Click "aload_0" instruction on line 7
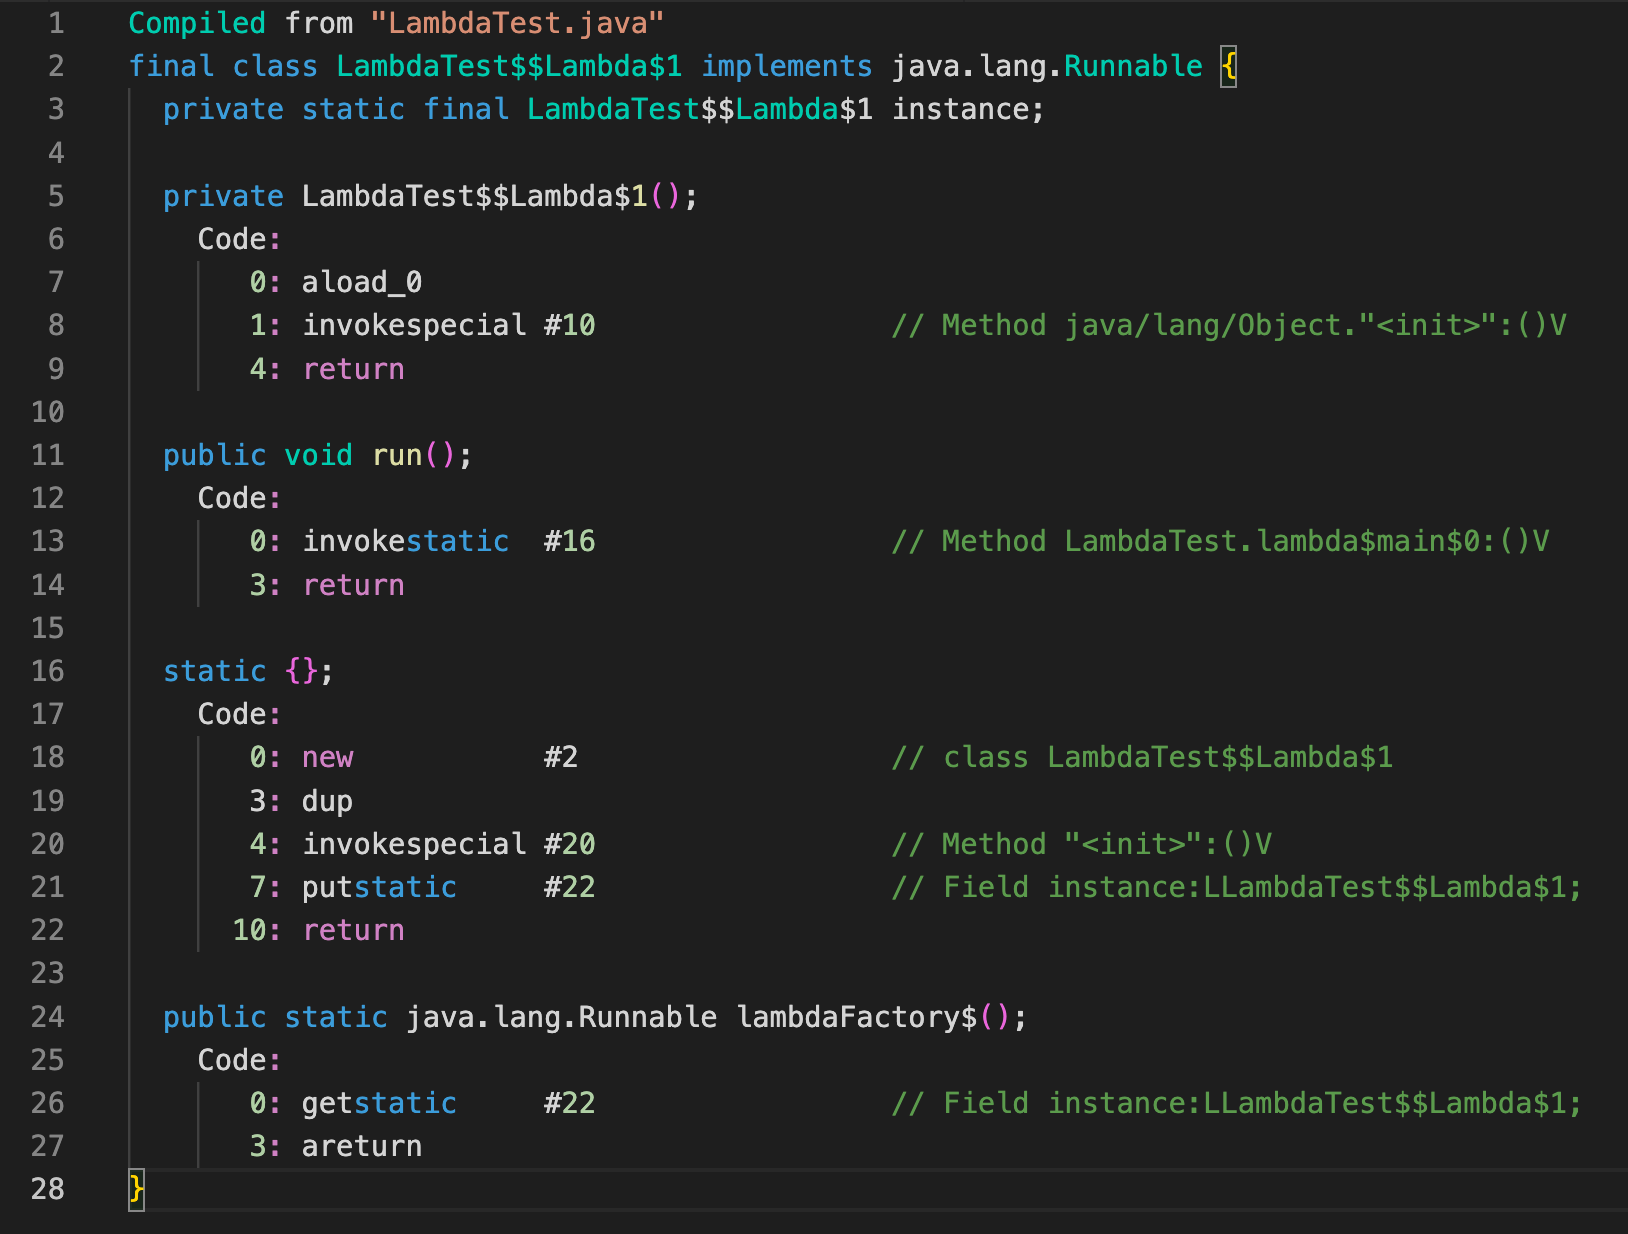Screen dimensions: 1628x1234 tap(362, 282)
